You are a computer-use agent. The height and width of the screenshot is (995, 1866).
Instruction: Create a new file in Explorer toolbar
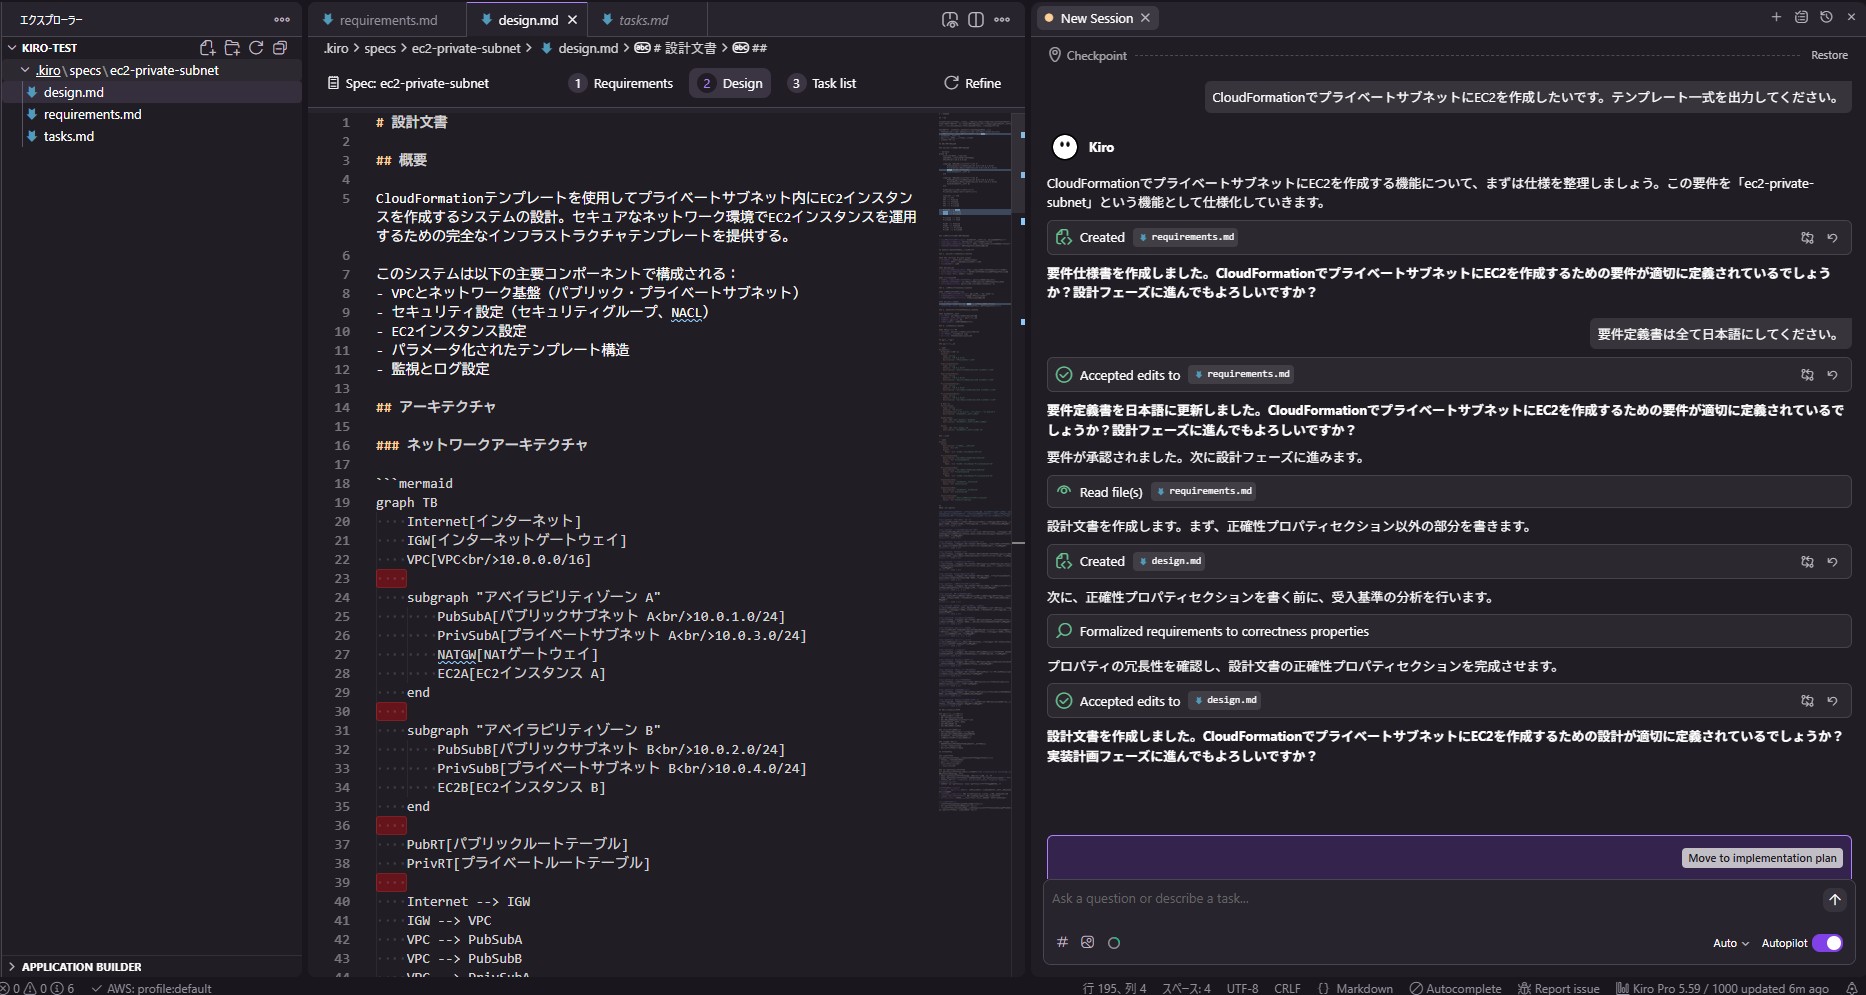[x=207, y=48]
